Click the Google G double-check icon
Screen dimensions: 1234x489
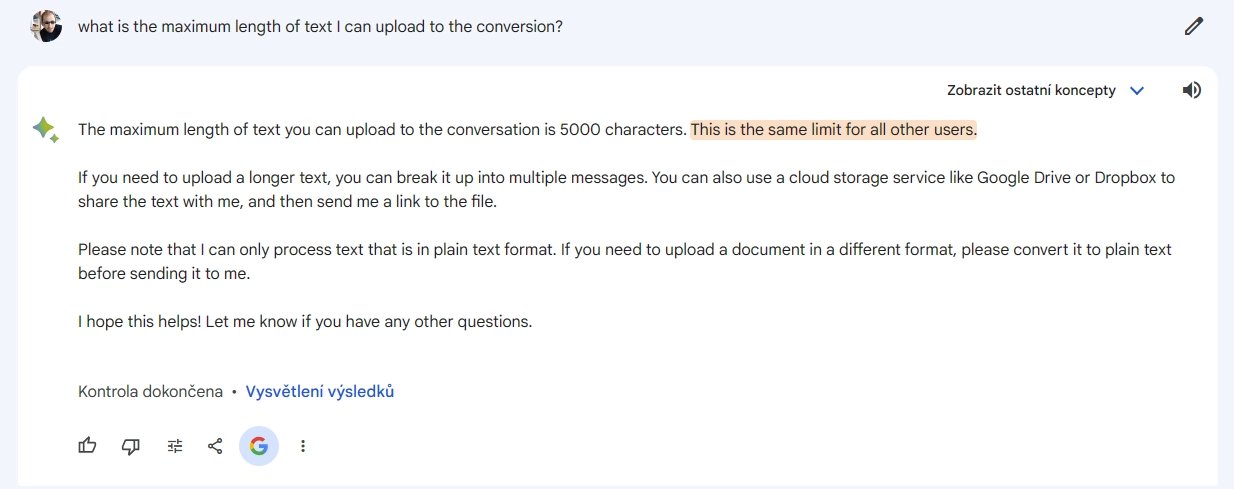259,446
